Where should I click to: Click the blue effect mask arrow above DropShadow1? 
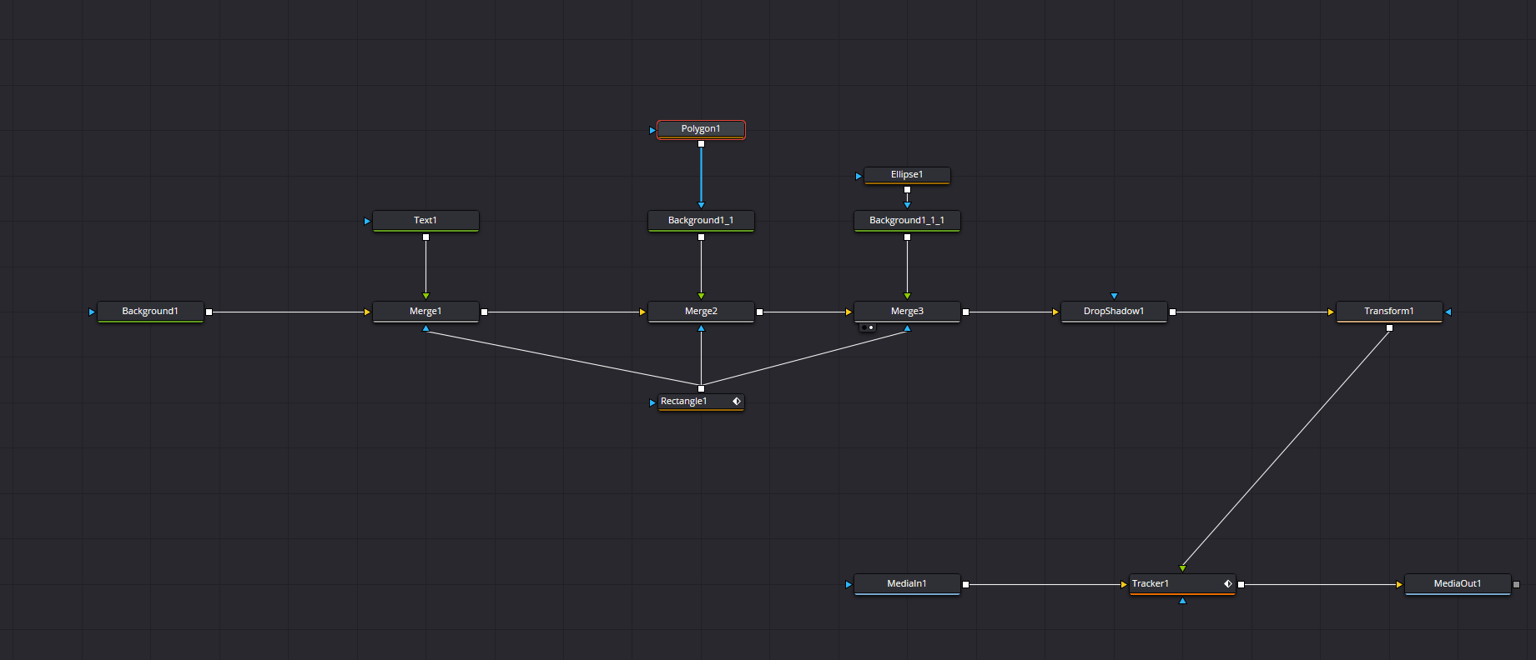point(1114,296)
